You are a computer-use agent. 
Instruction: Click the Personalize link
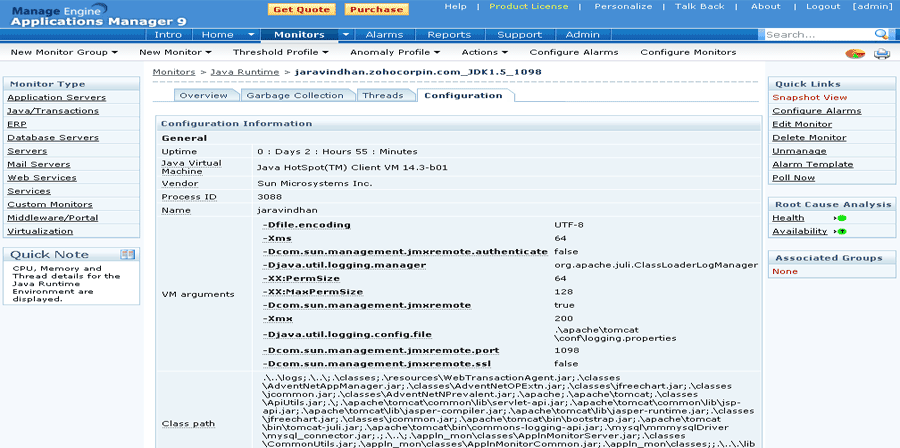coord(623,6)
